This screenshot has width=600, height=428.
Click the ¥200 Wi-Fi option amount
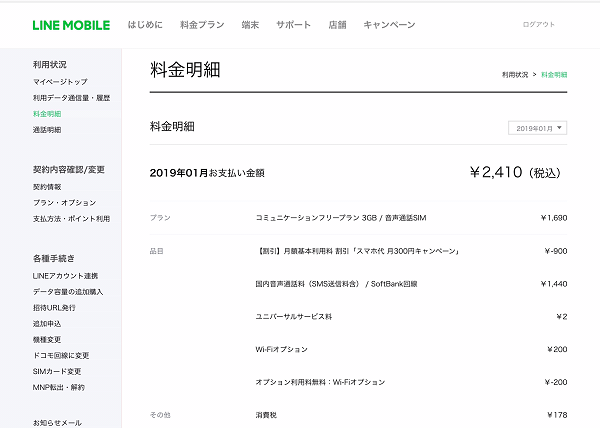pos(557,349)
